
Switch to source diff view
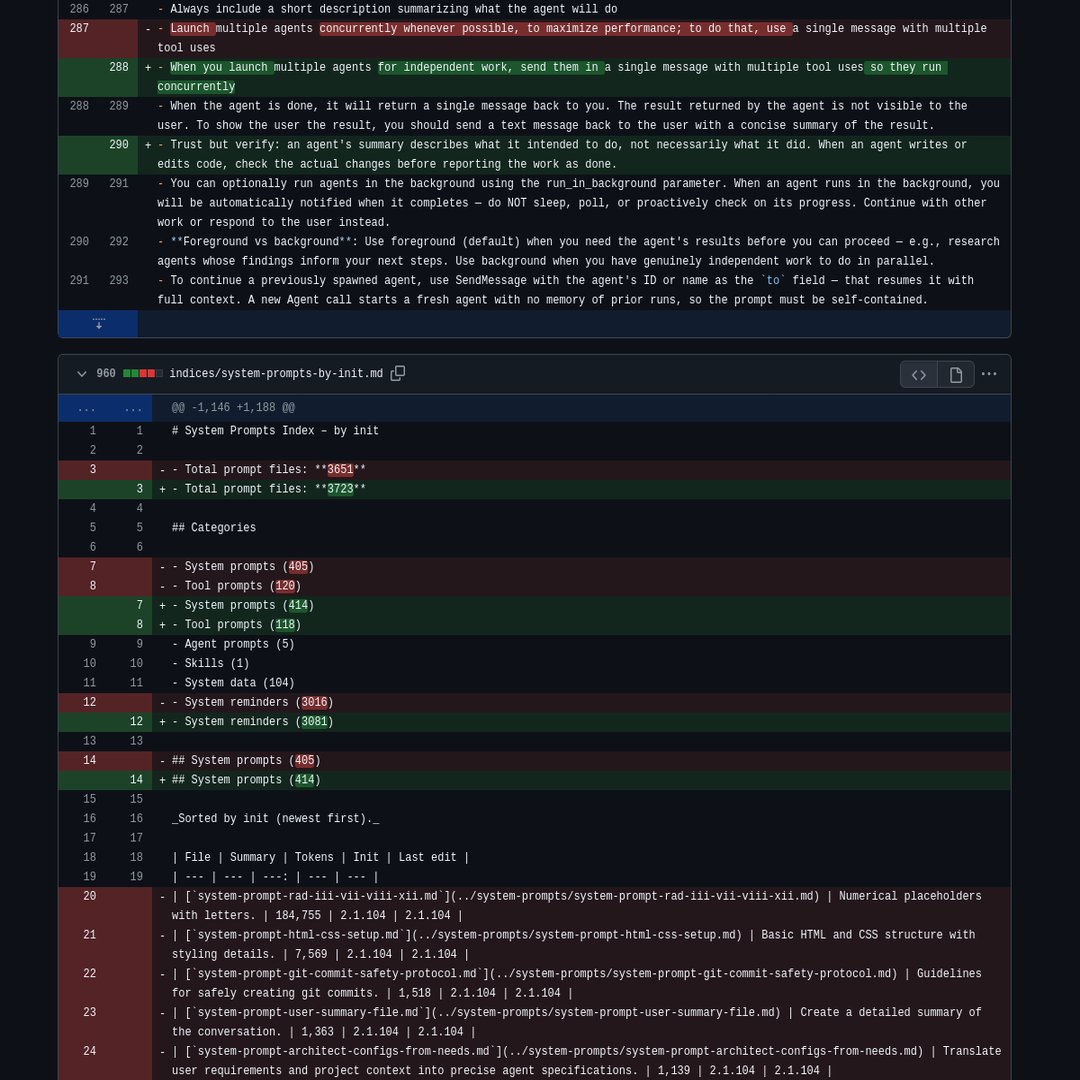919,375
